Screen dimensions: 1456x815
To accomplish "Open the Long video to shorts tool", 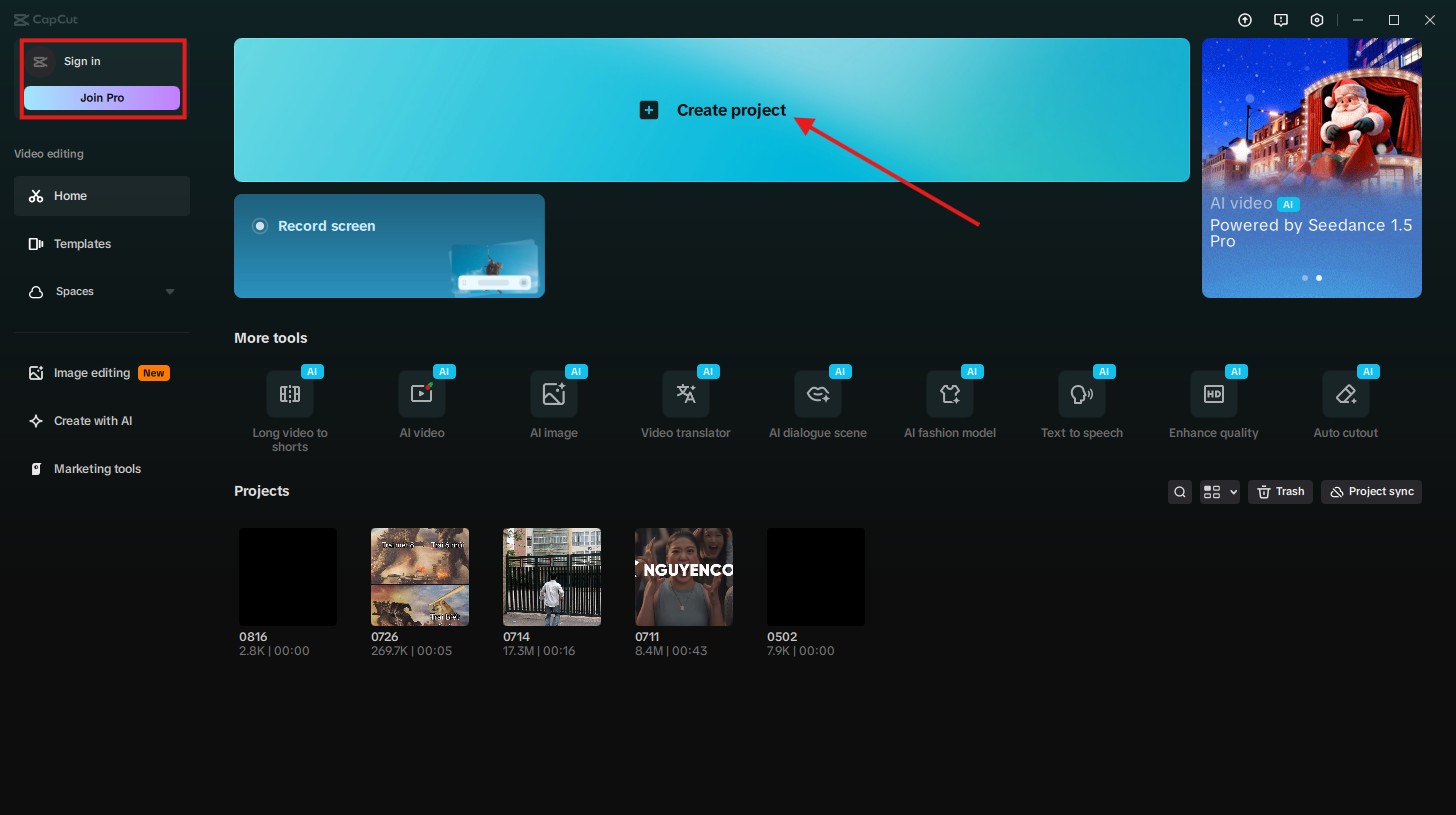I will coord(290,394).
